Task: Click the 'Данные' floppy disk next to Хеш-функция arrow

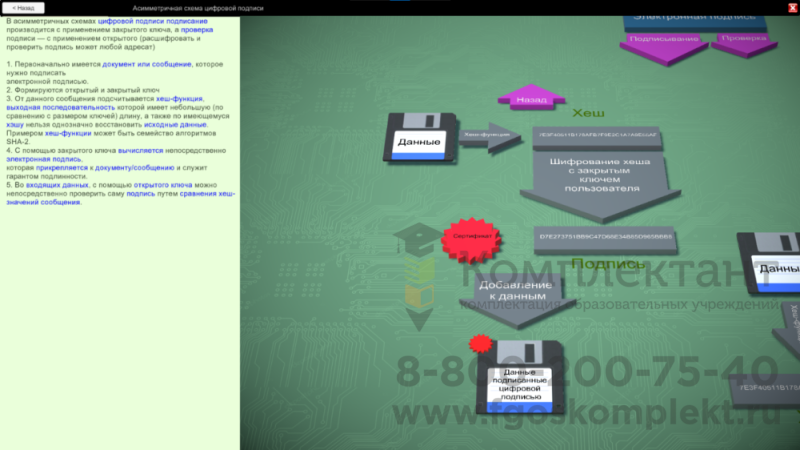Action: 418,138
